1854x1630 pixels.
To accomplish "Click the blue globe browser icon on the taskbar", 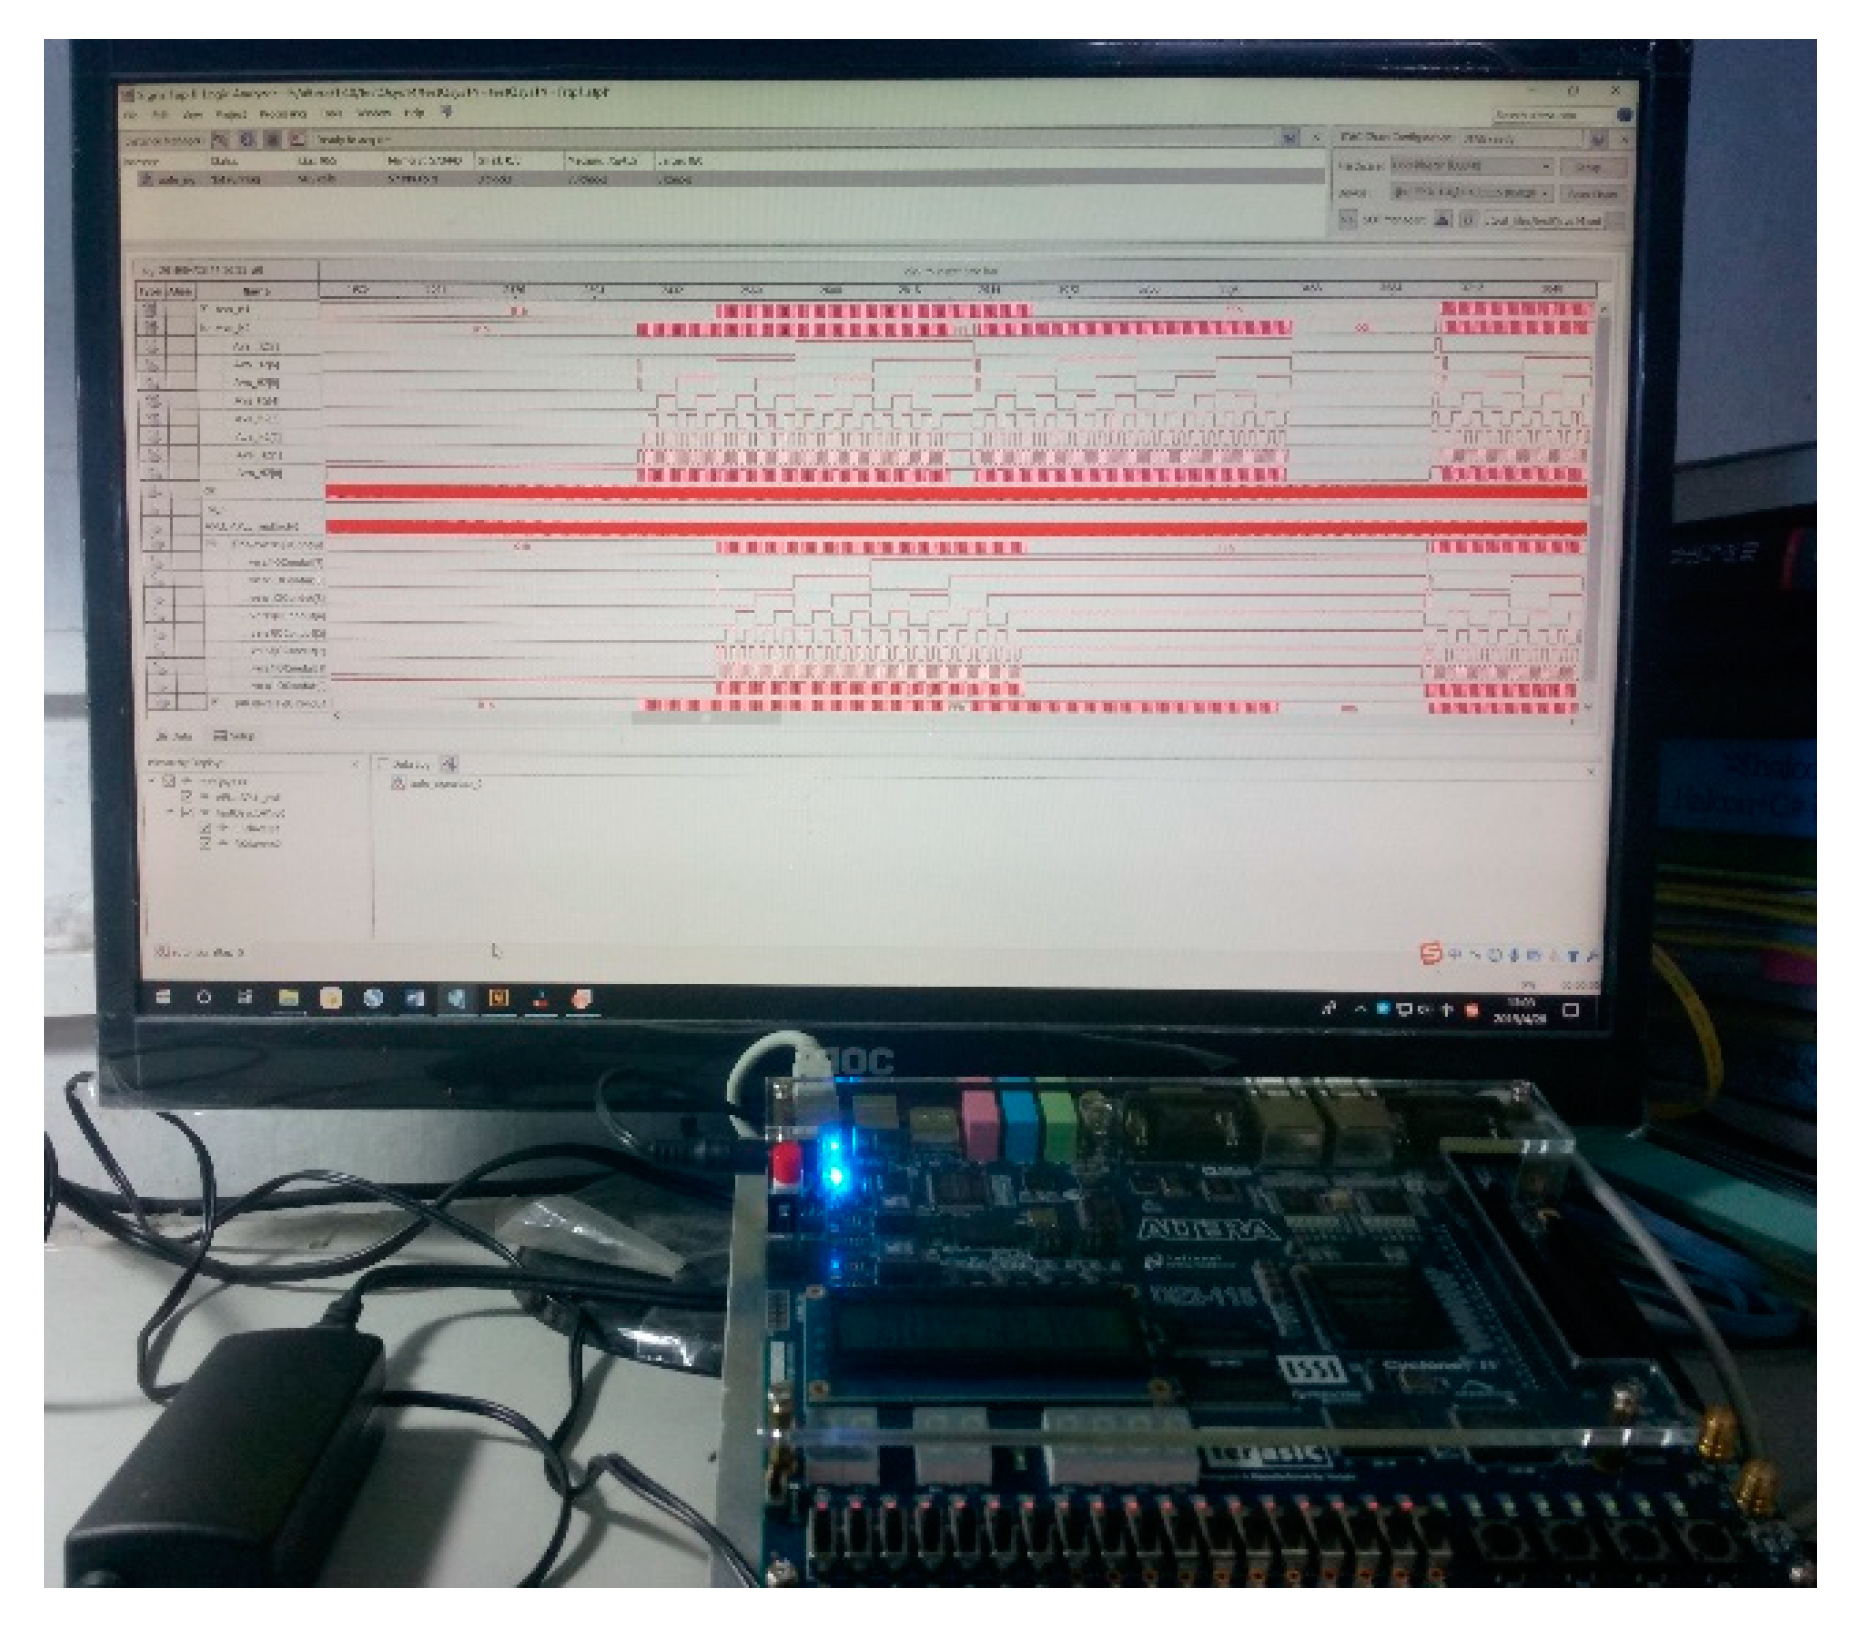I will click(373, 998).
